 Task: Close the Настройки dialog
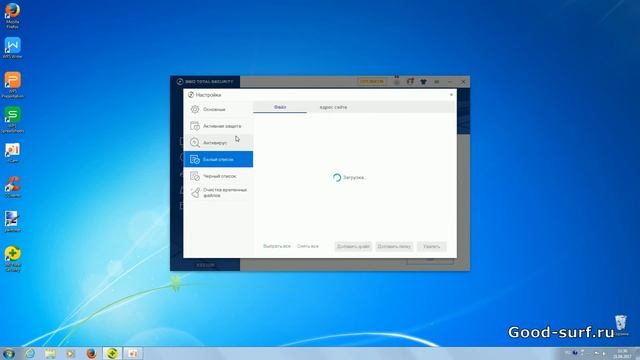[451, 95]
